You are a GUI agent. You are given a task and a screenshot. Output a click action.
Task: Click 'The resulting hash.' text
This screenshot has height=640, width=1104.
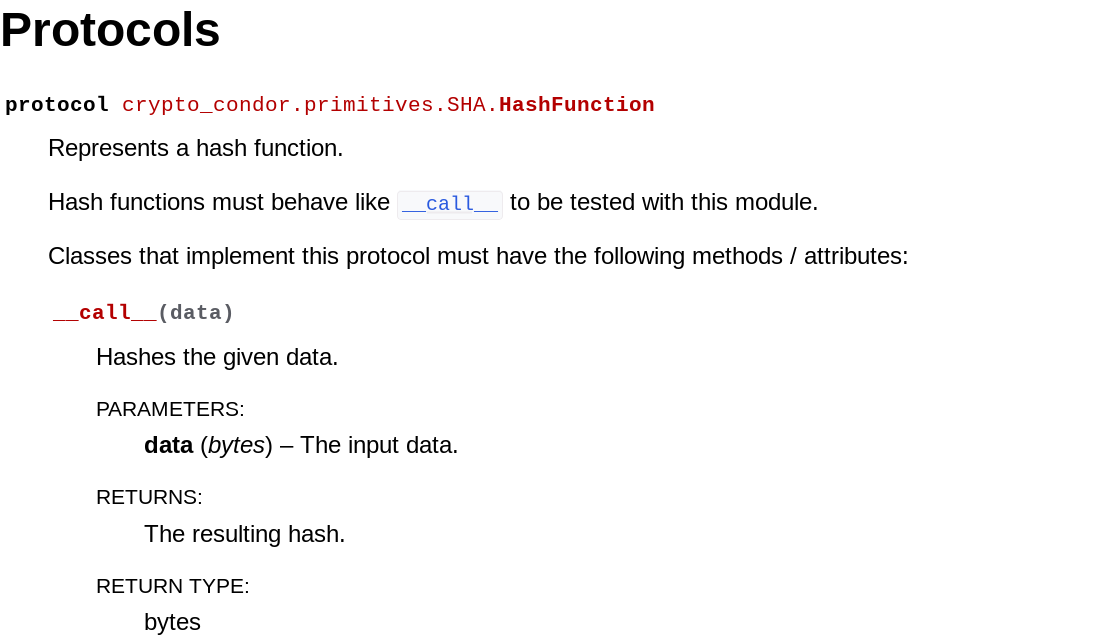coord(244,534)
